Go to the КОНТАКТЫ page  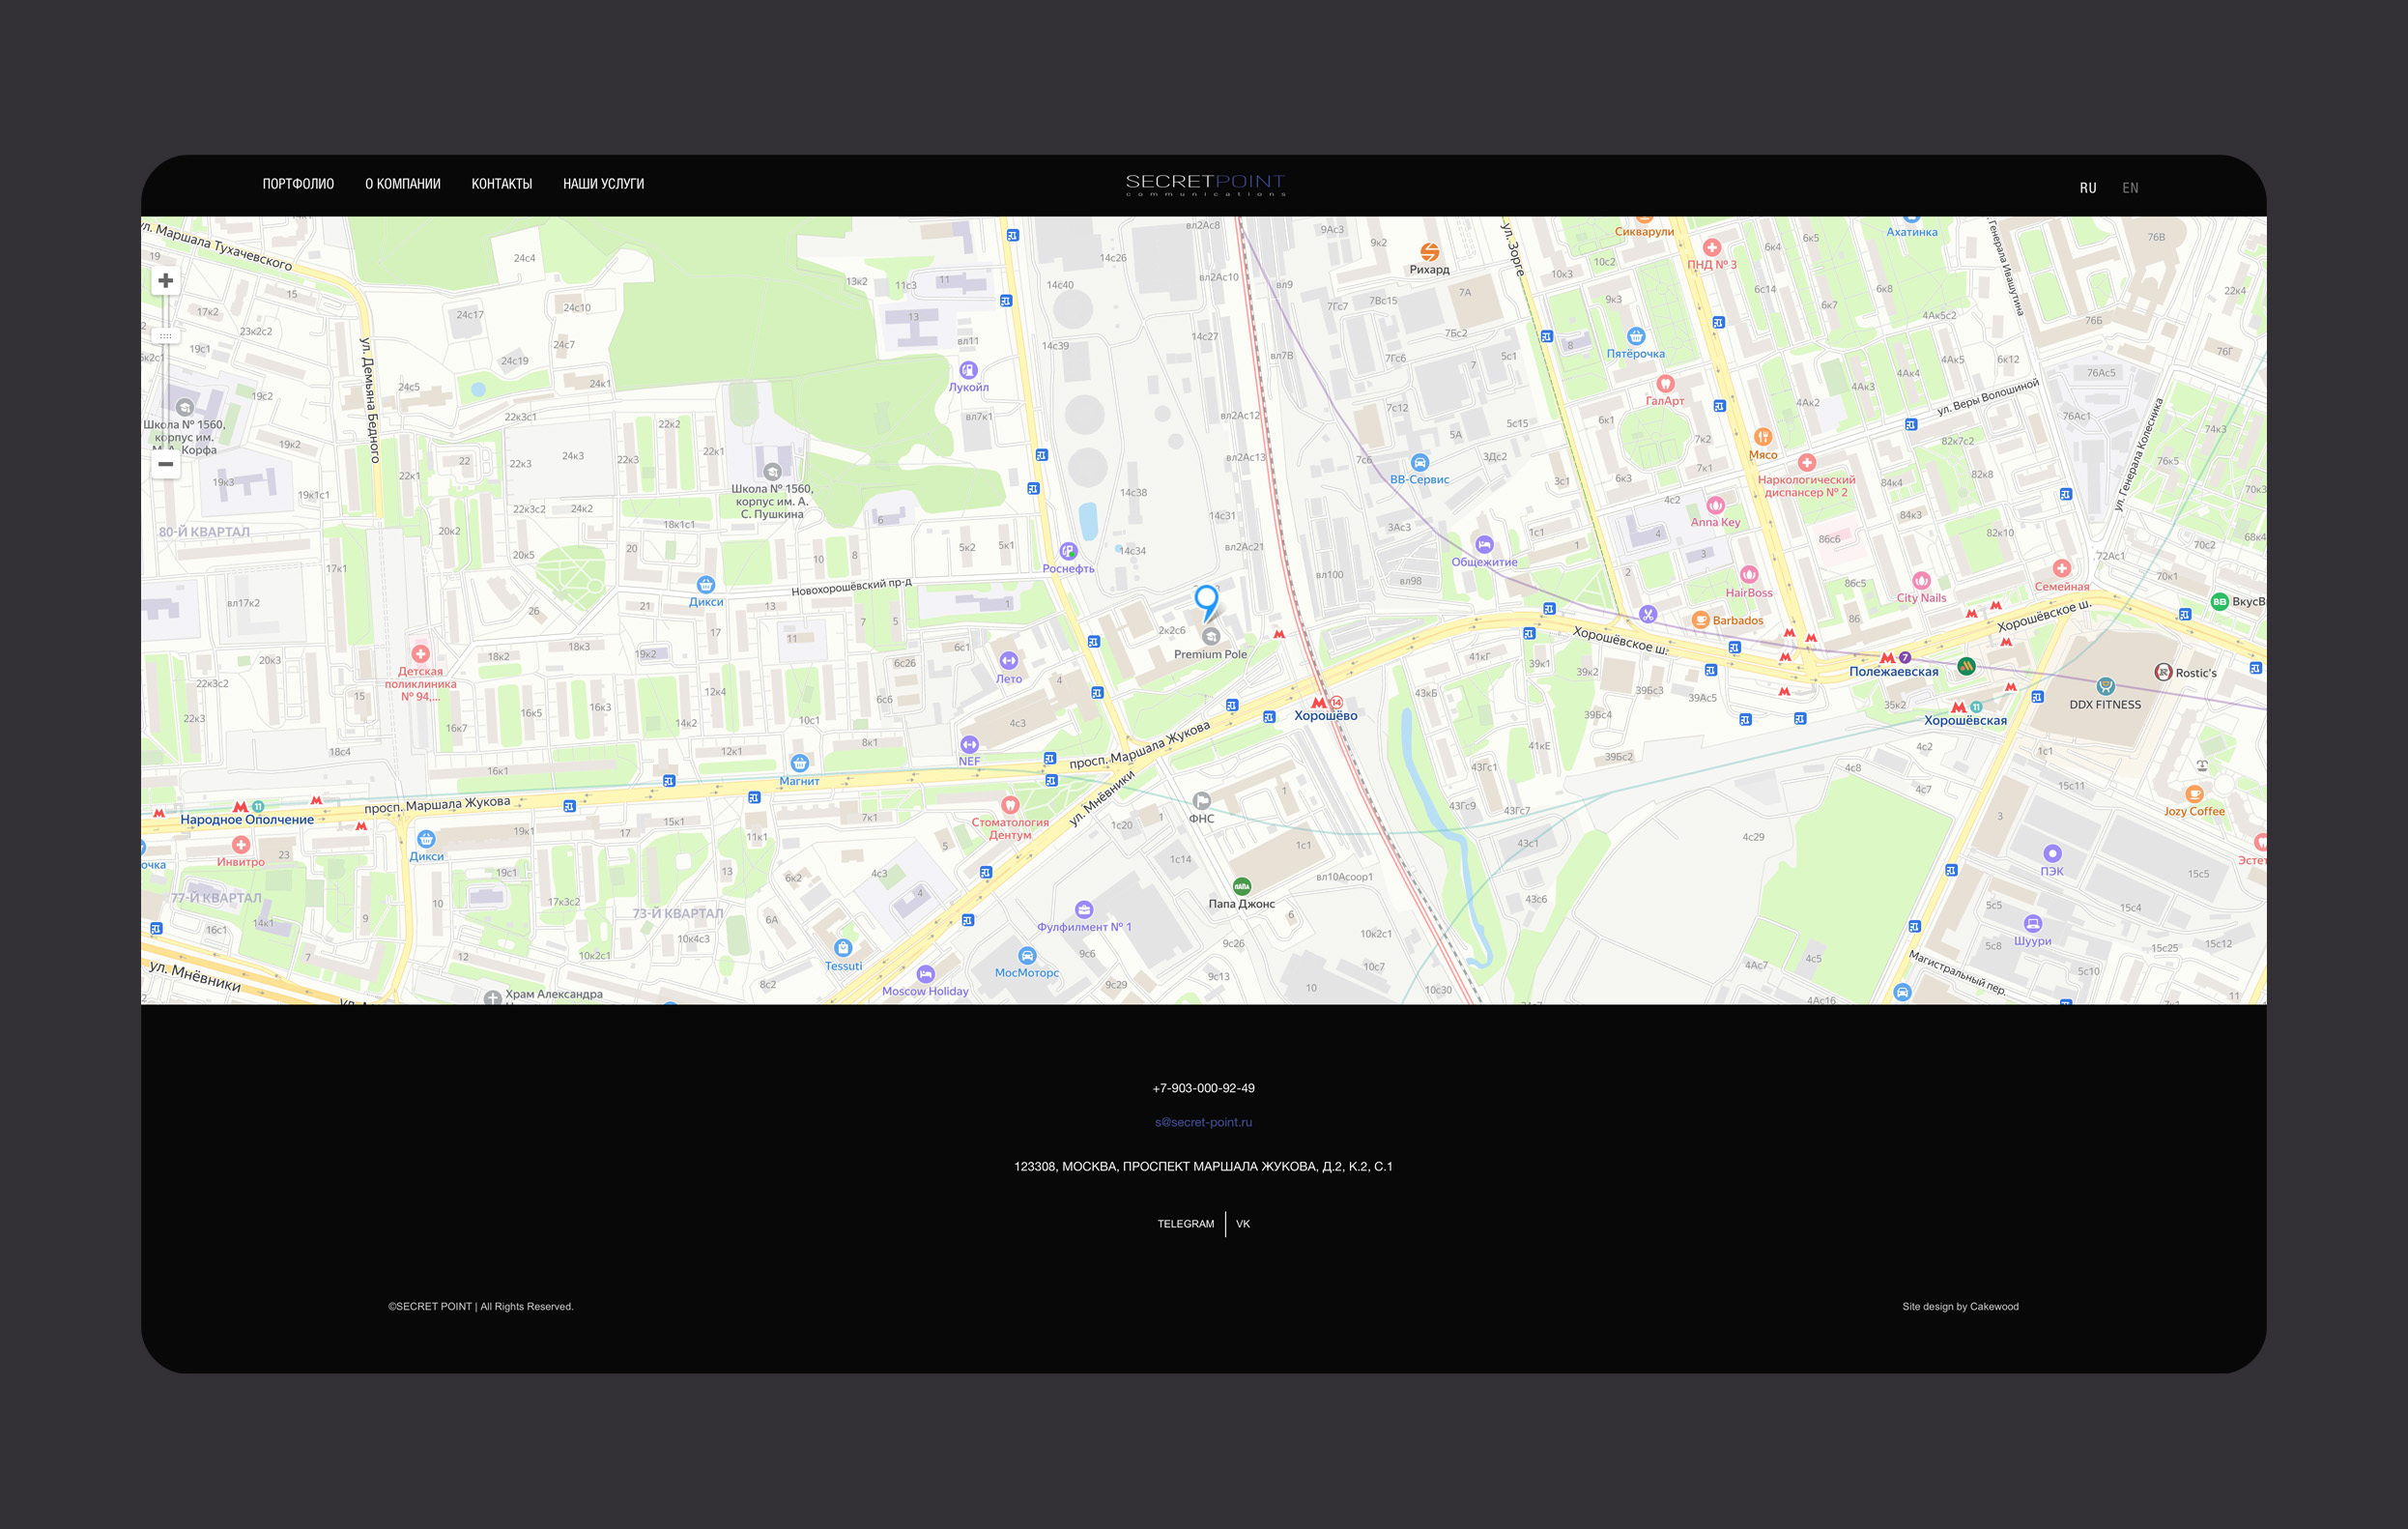click(x=501, y=184)
